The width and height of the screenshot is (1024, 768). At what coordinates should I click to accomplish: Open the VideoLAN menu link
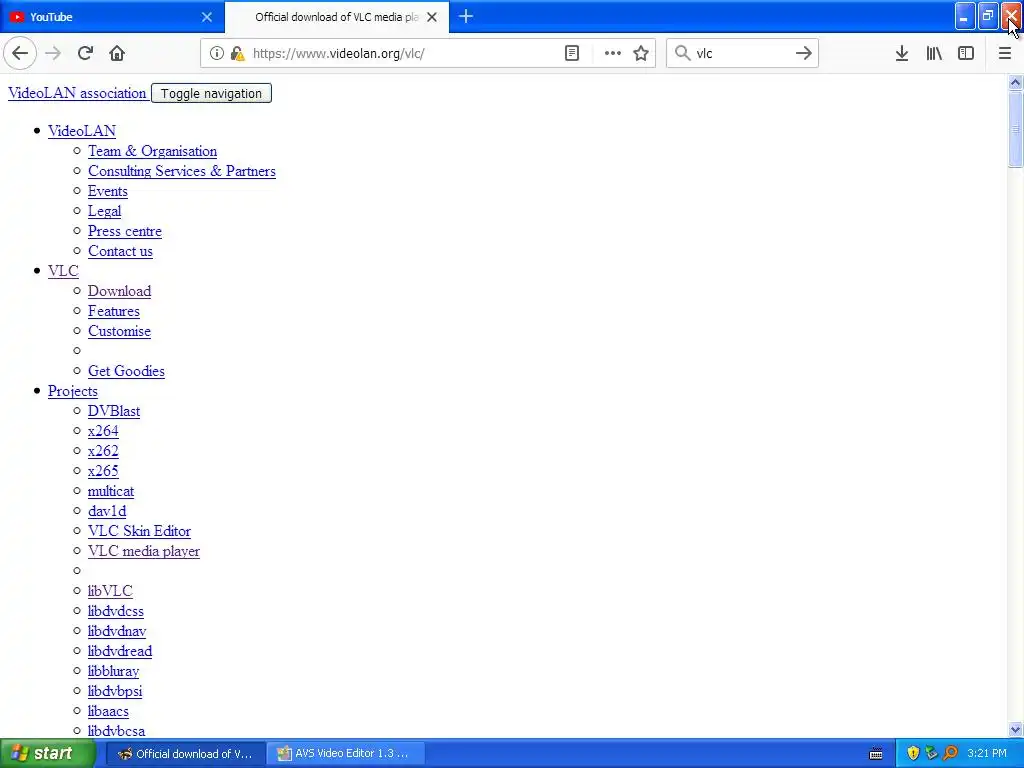click(x=82, y=131)
